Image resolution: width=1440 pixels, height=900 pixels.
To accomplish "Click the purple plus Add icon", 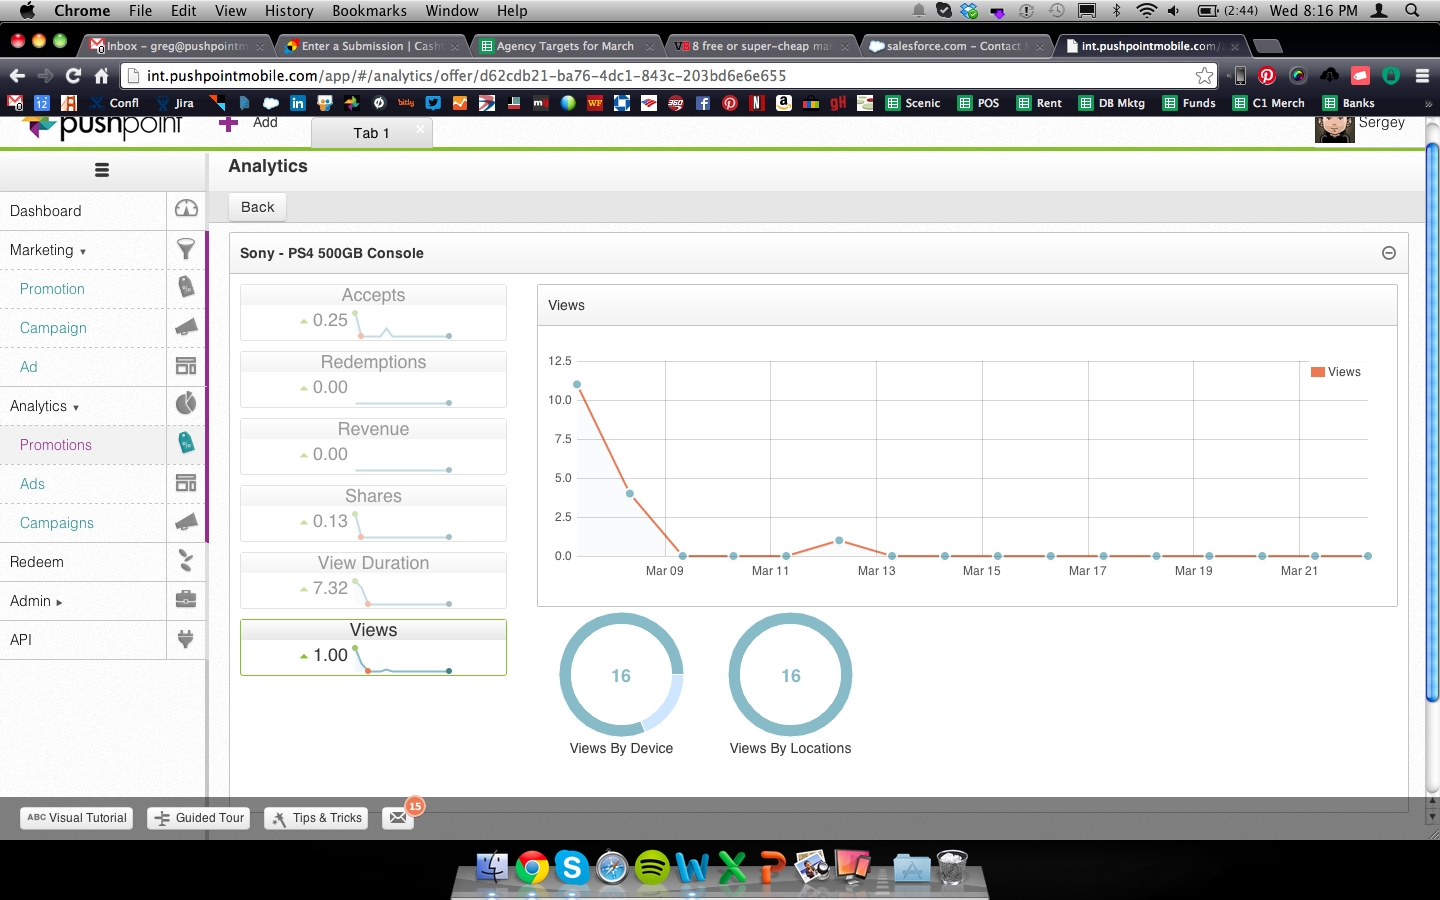I will click(228, 123).
